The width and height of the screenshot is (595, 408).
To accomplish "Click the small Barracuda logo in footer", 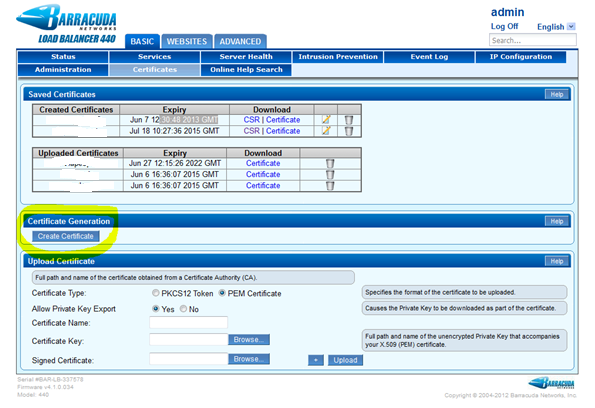I will (x=552, y=383).
